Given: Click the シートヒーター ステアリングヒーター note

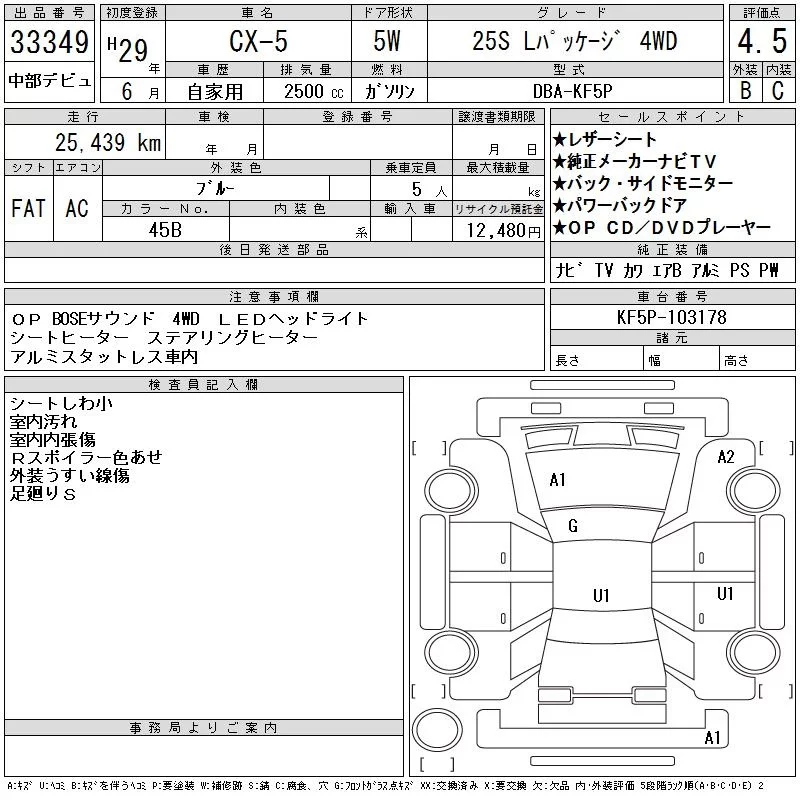Looking at the screenshot, I should point(163,338).
